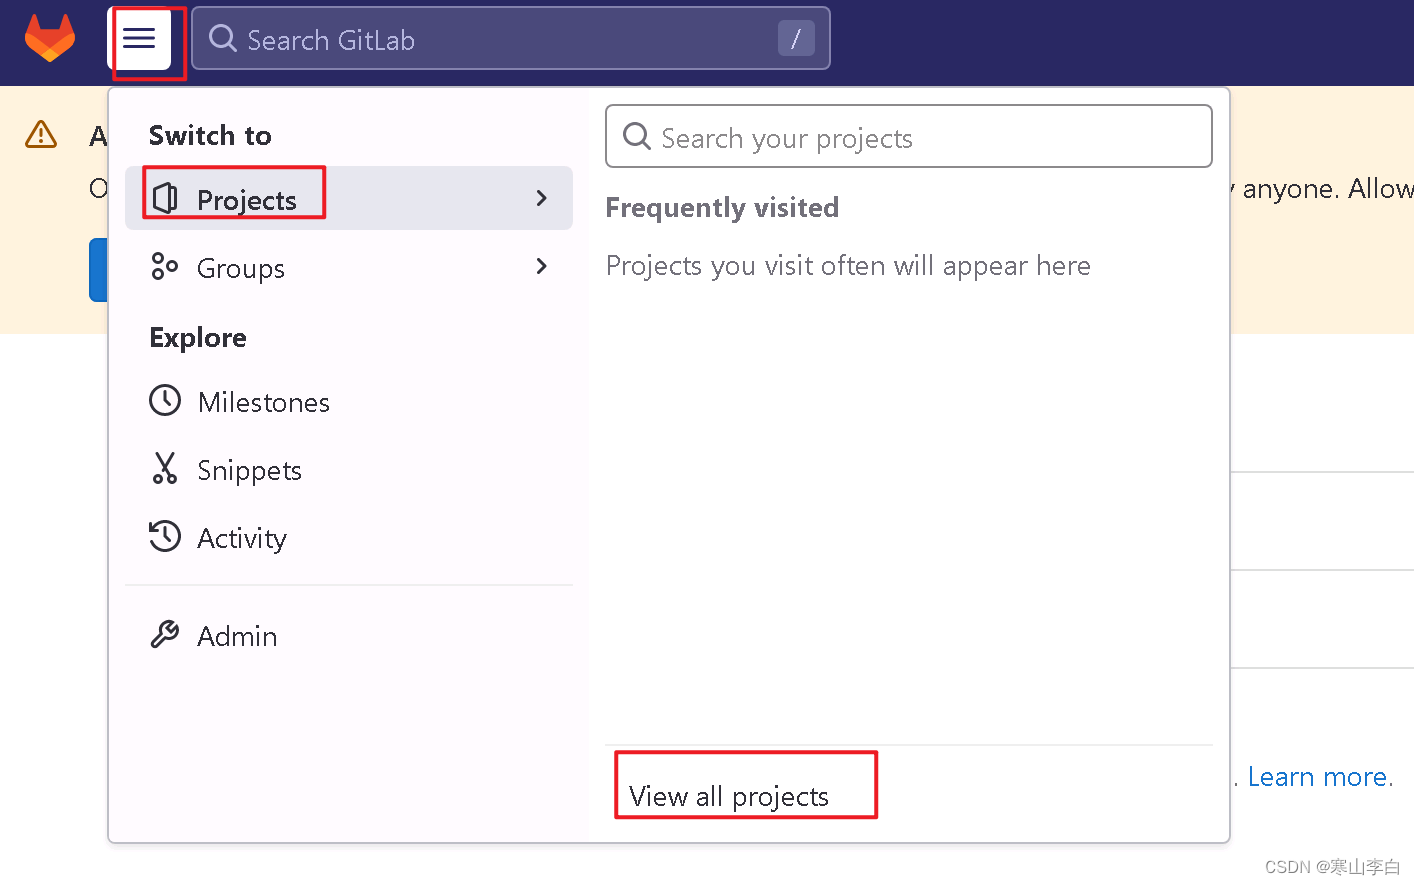Toggle the hamburger main menu button
This screenshot has height=885, width=1414.
tap(139, 39)
